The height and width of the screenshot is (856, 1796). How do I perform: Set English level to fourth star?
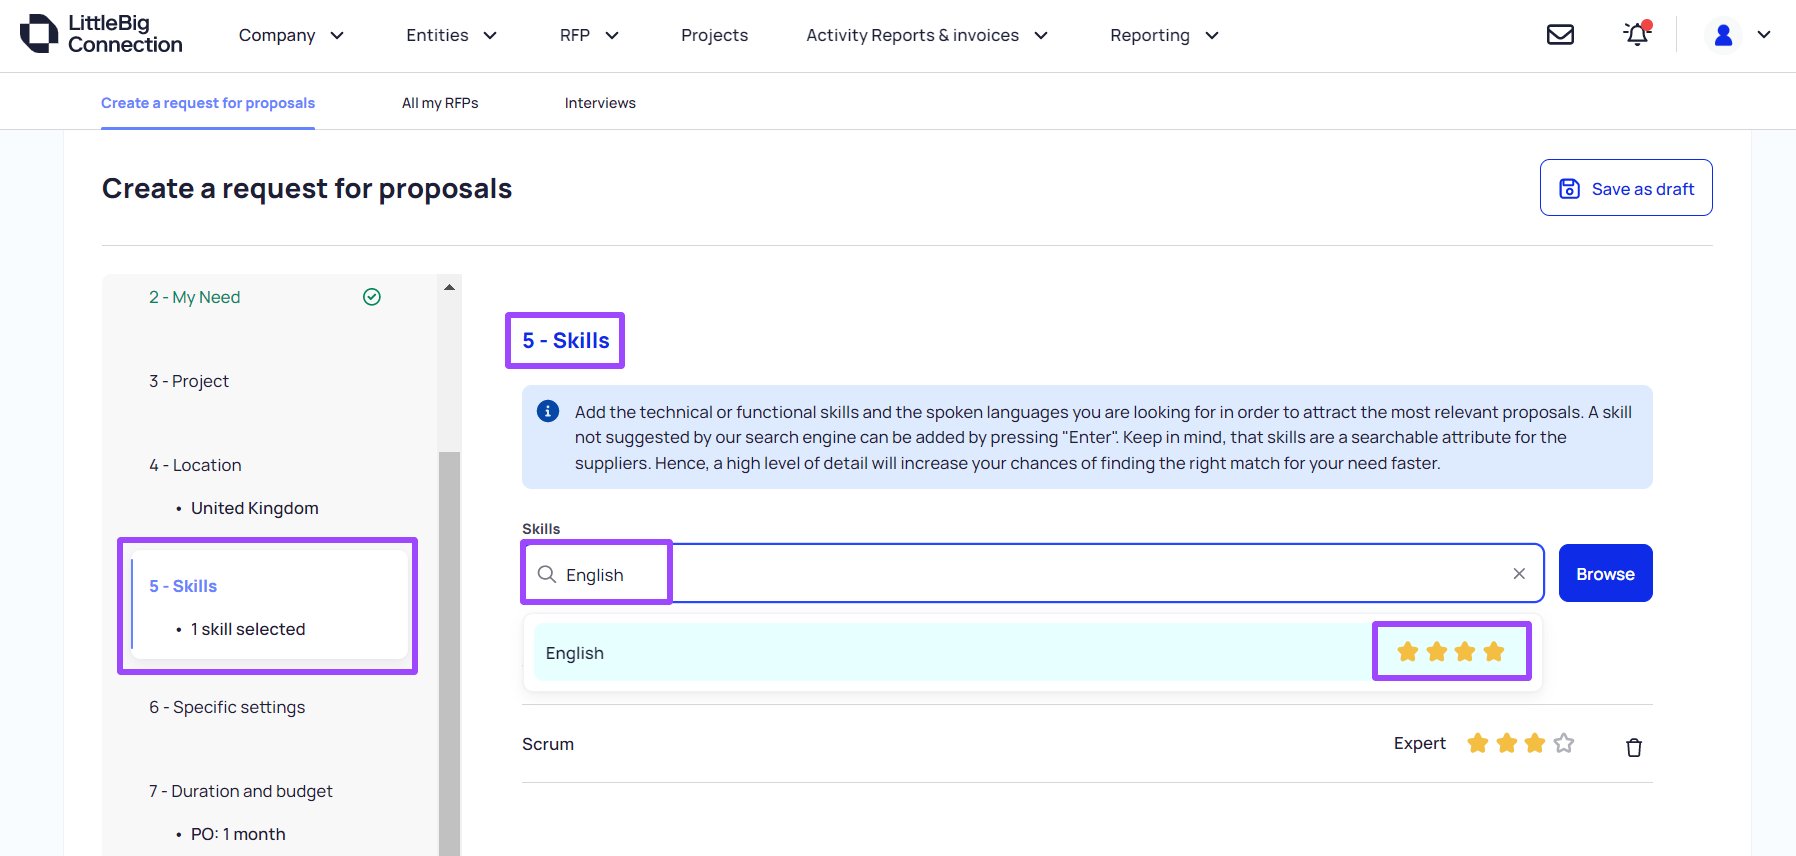pos(1494,652)
